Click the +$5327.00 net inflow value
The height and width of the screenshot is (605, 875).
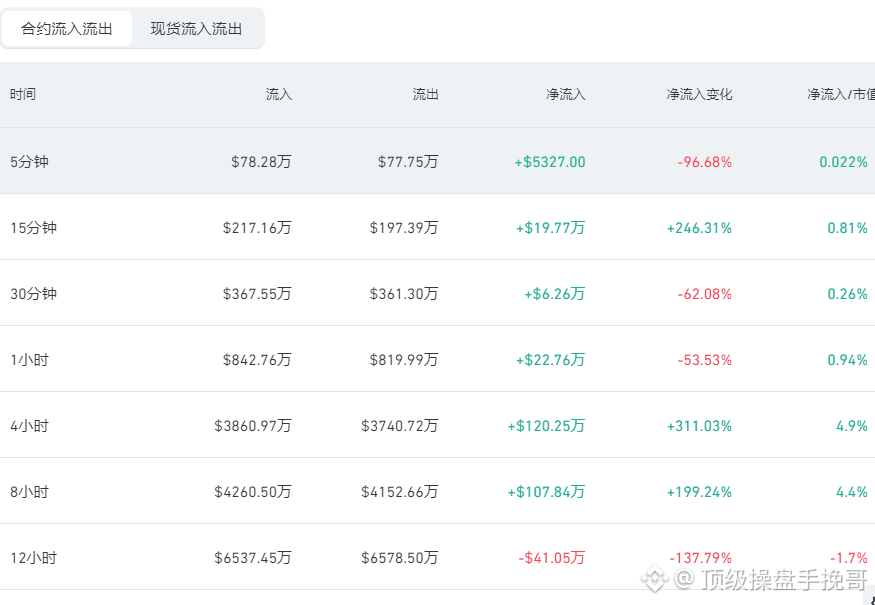[x=550, y=162]
